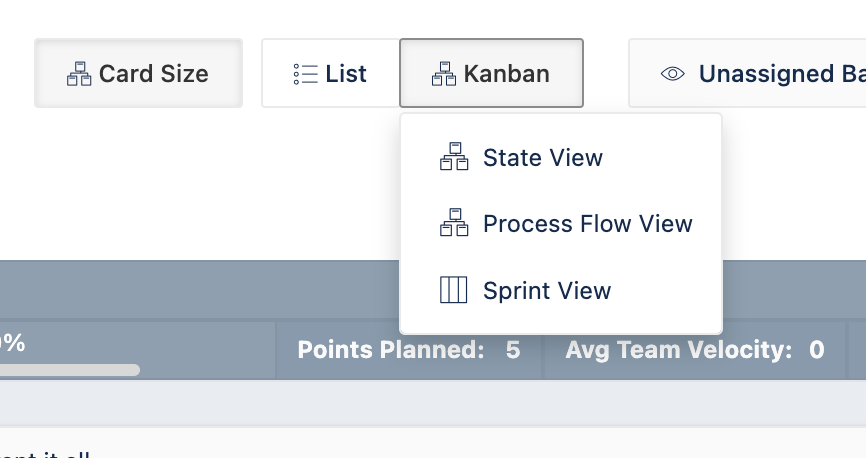The width and height of the screenshot is (866, 458).
Task: Click the Kanban board icon
Action: click(x=443, y=73)
